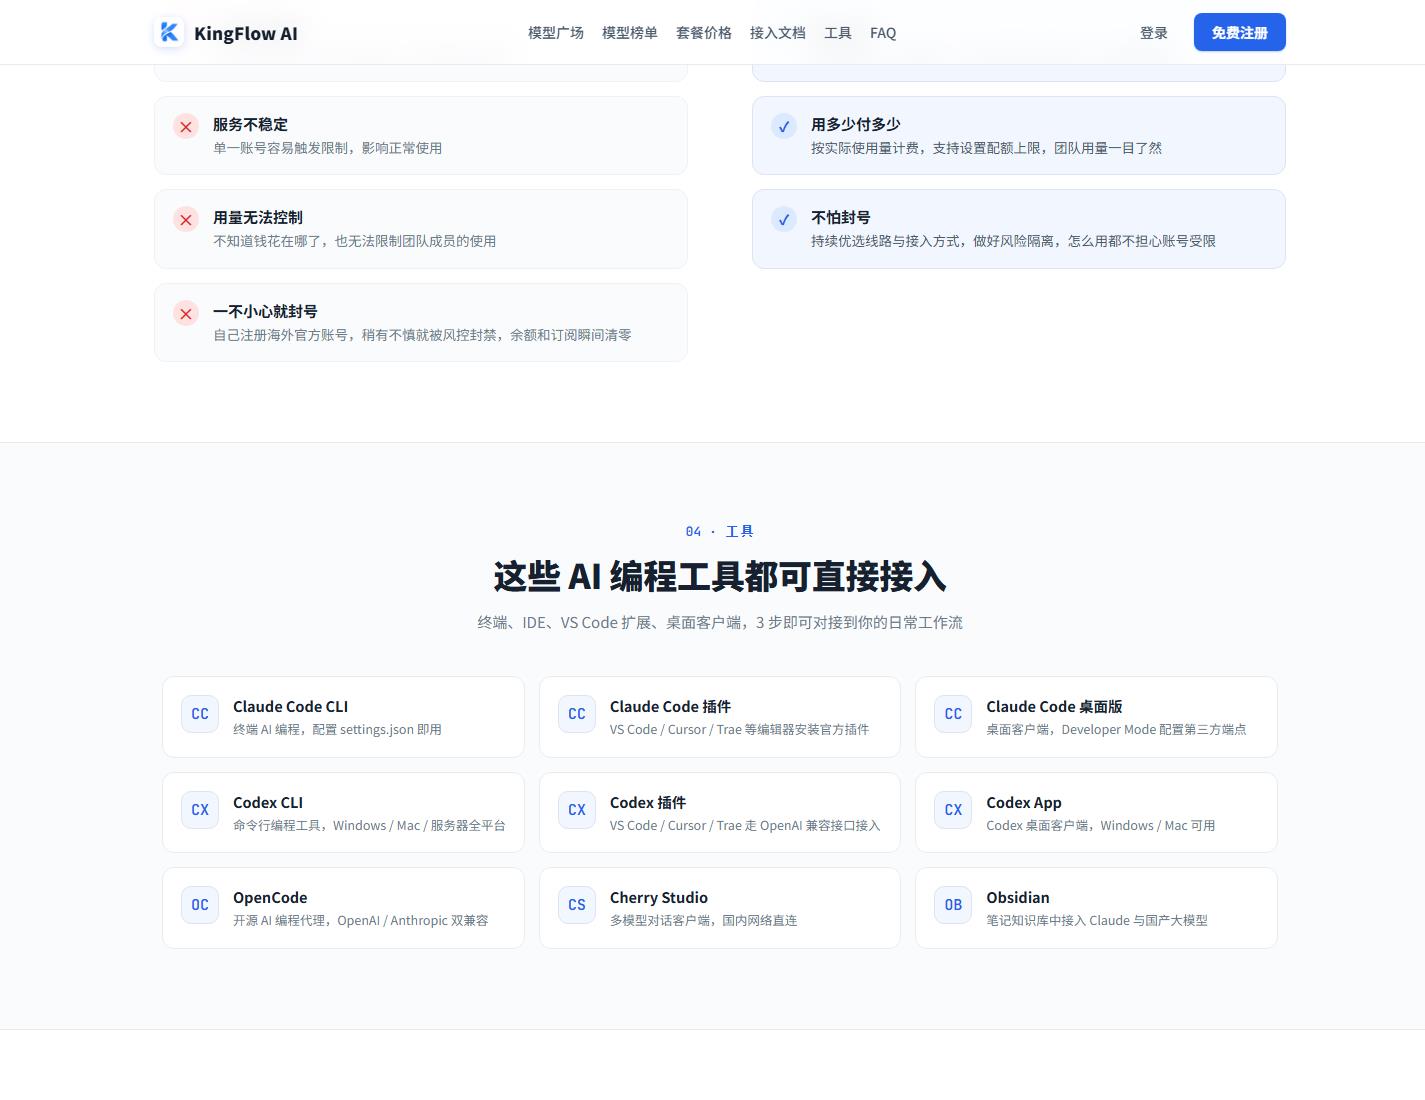Click the CS icon for Cherry Studio
This screenshot has height=1100, width=1425.
click(577, 905)
